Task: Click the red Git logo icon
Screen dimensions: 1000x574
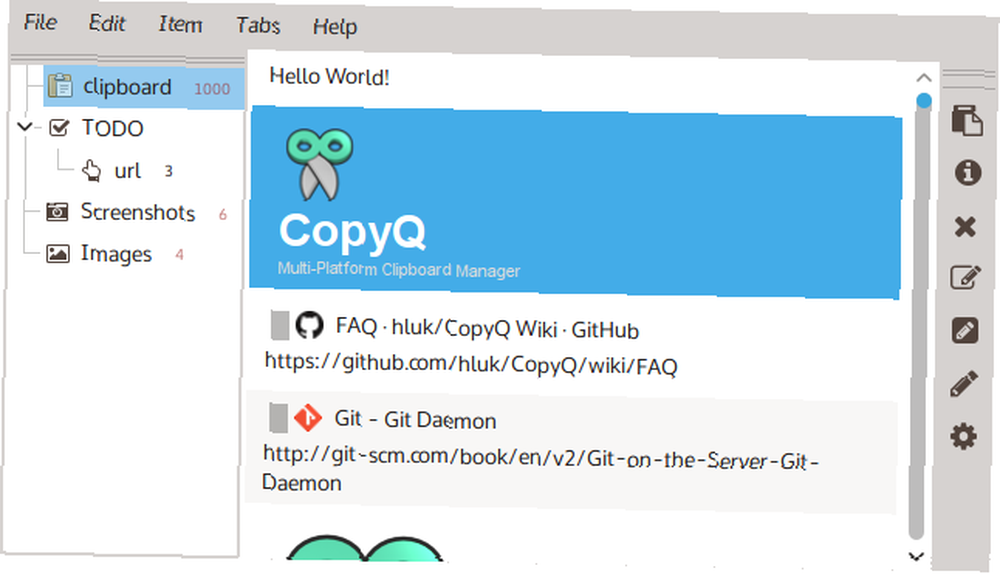Action: tap(307, 418)
